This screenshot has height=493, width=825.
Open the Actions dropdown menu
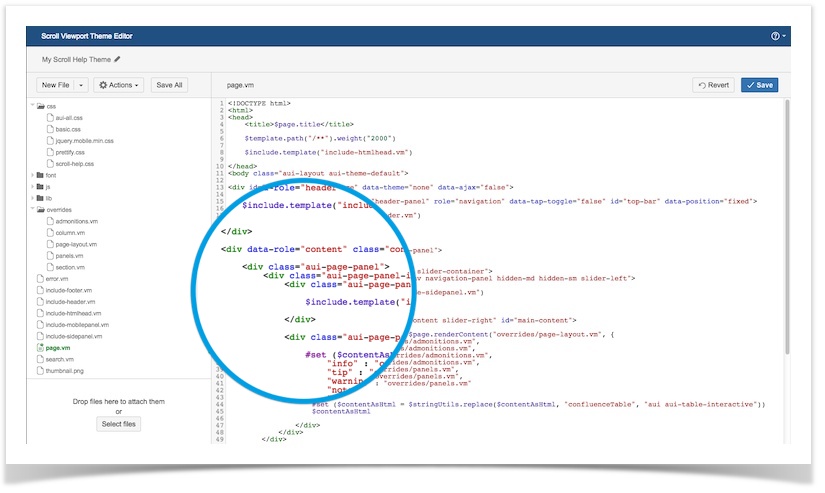coord(119,85)
